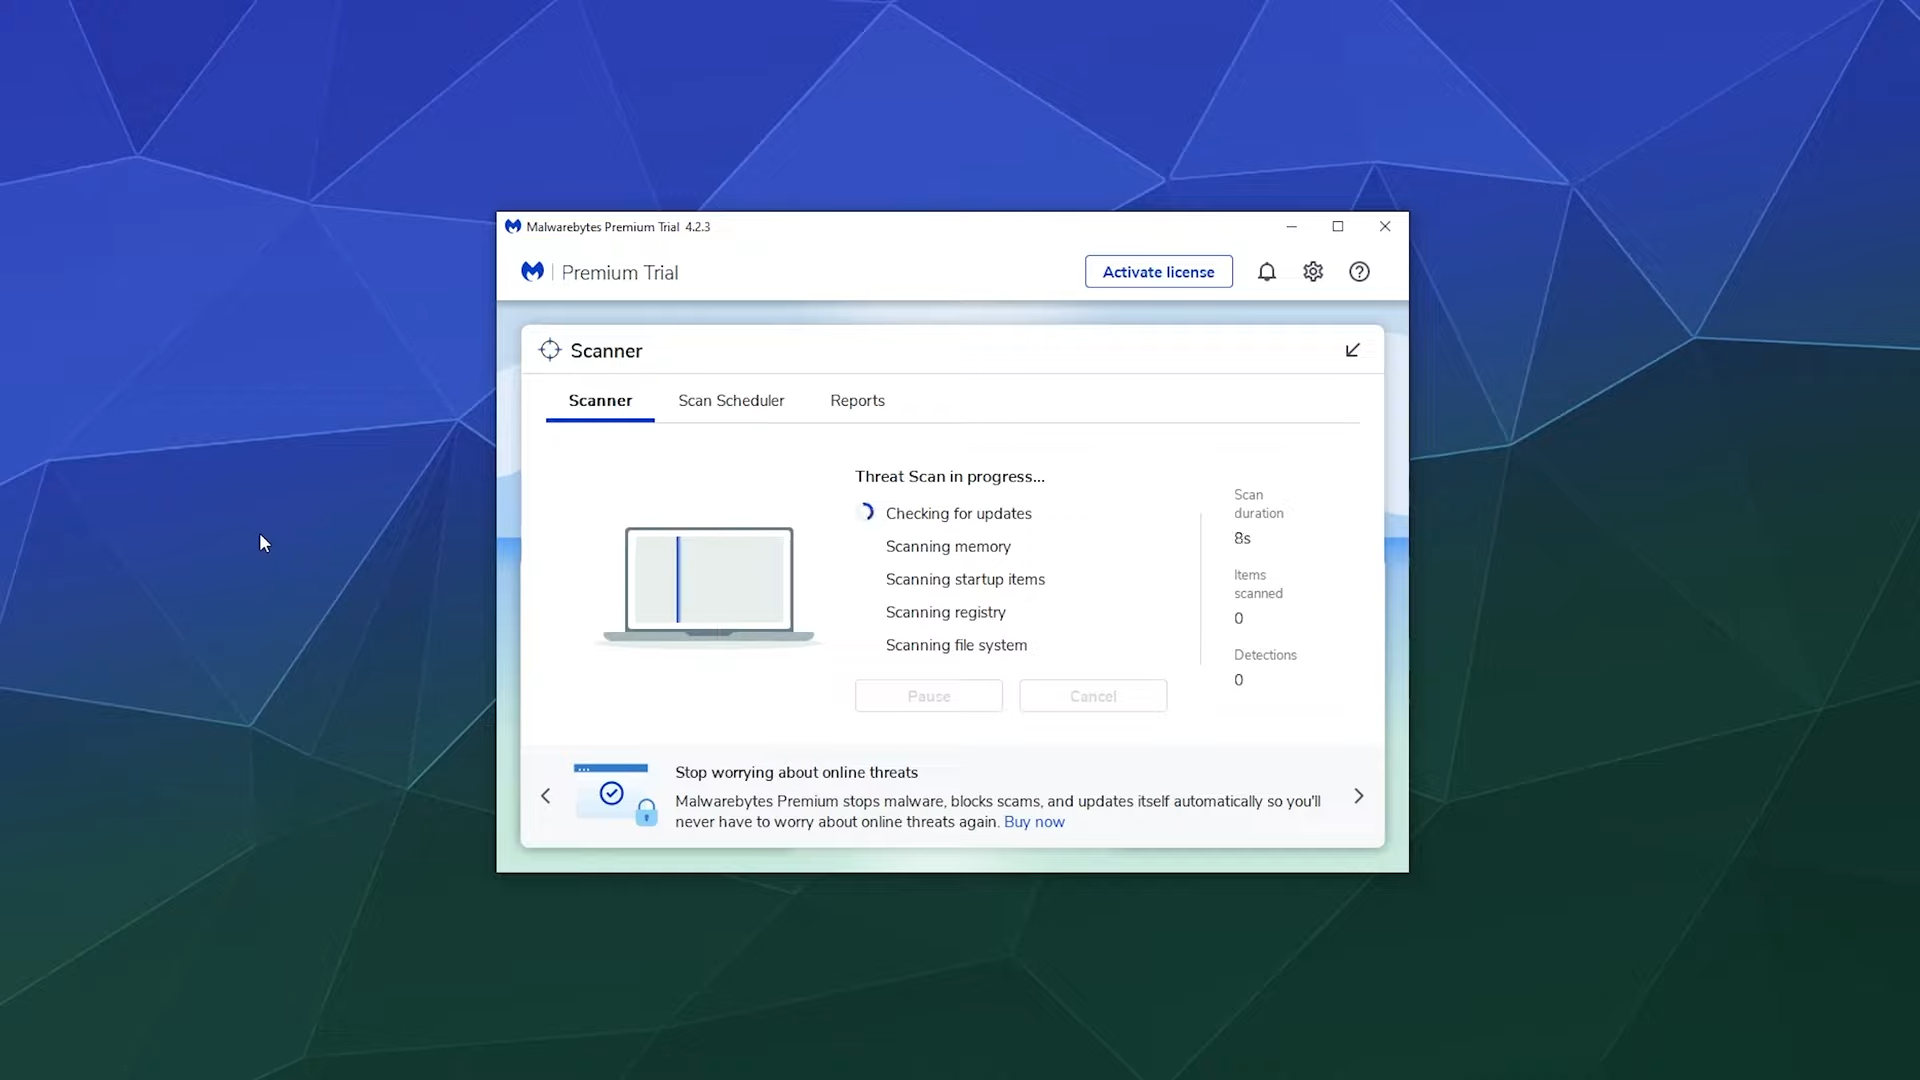Open settings gear in header
This screenshot has height=1080, width=1920.
click(x=1313, y=272)
